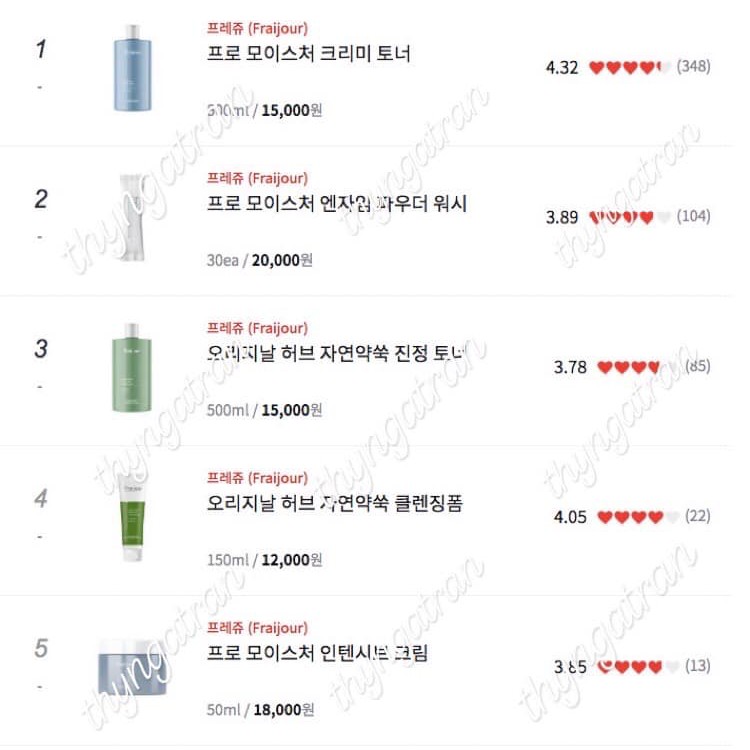
Task: View 프로 모이스처 인텐시브 크림 details
Action: click(x=322, y=654)
